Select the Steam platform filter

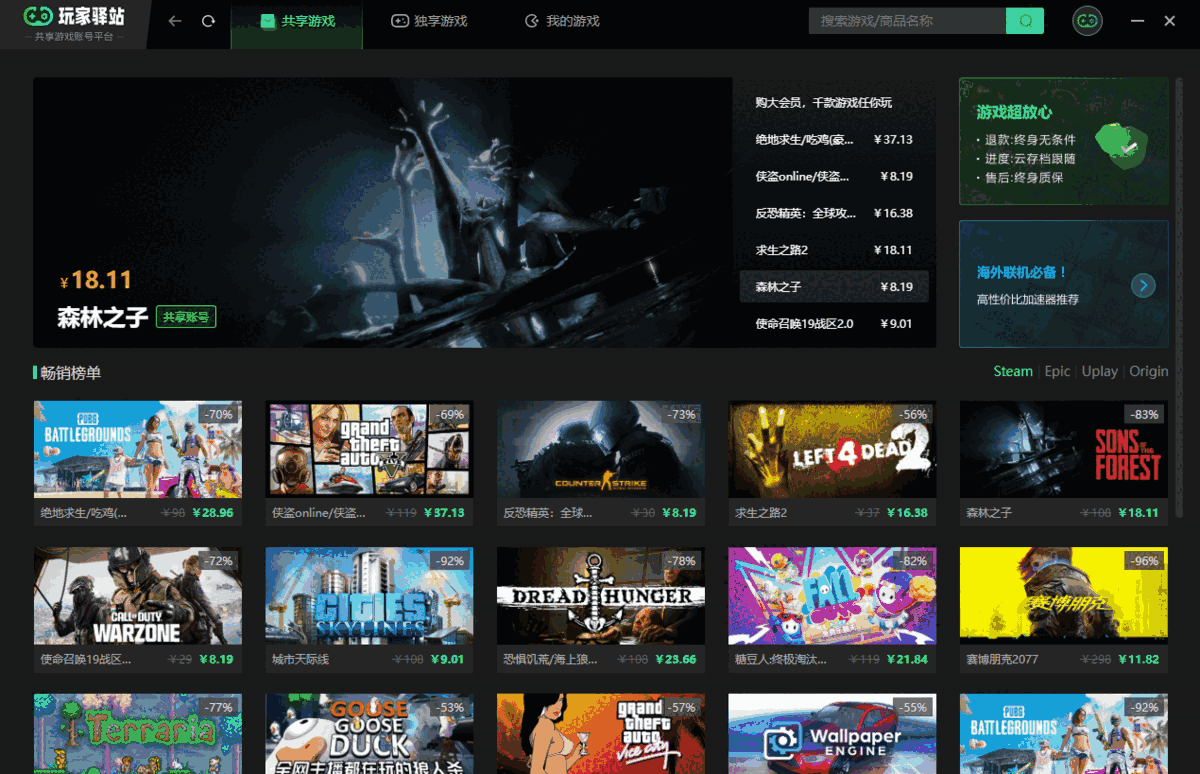[1013, 371]
